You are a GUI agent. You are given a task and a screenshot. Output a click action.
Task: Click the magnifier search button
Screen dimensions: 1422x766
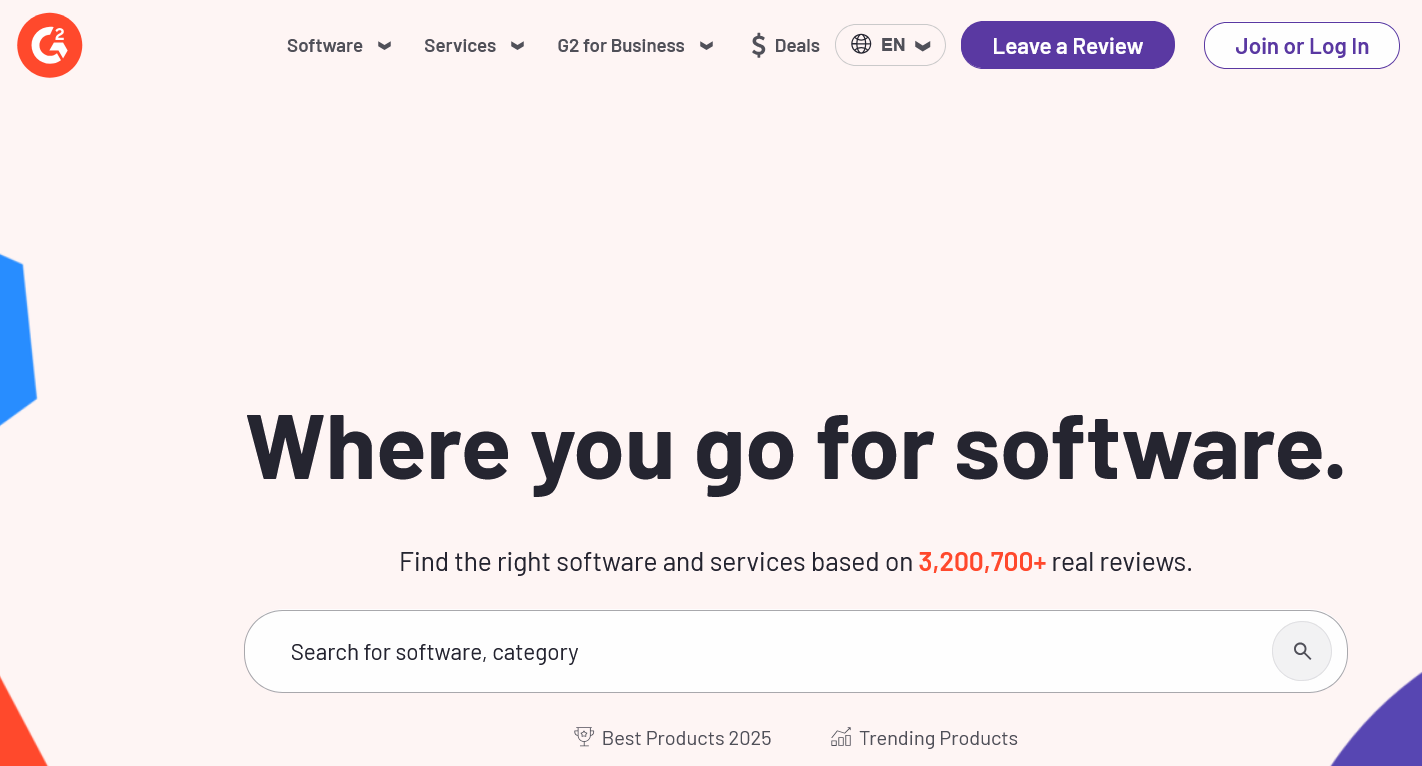click(x=1301, y=651)
